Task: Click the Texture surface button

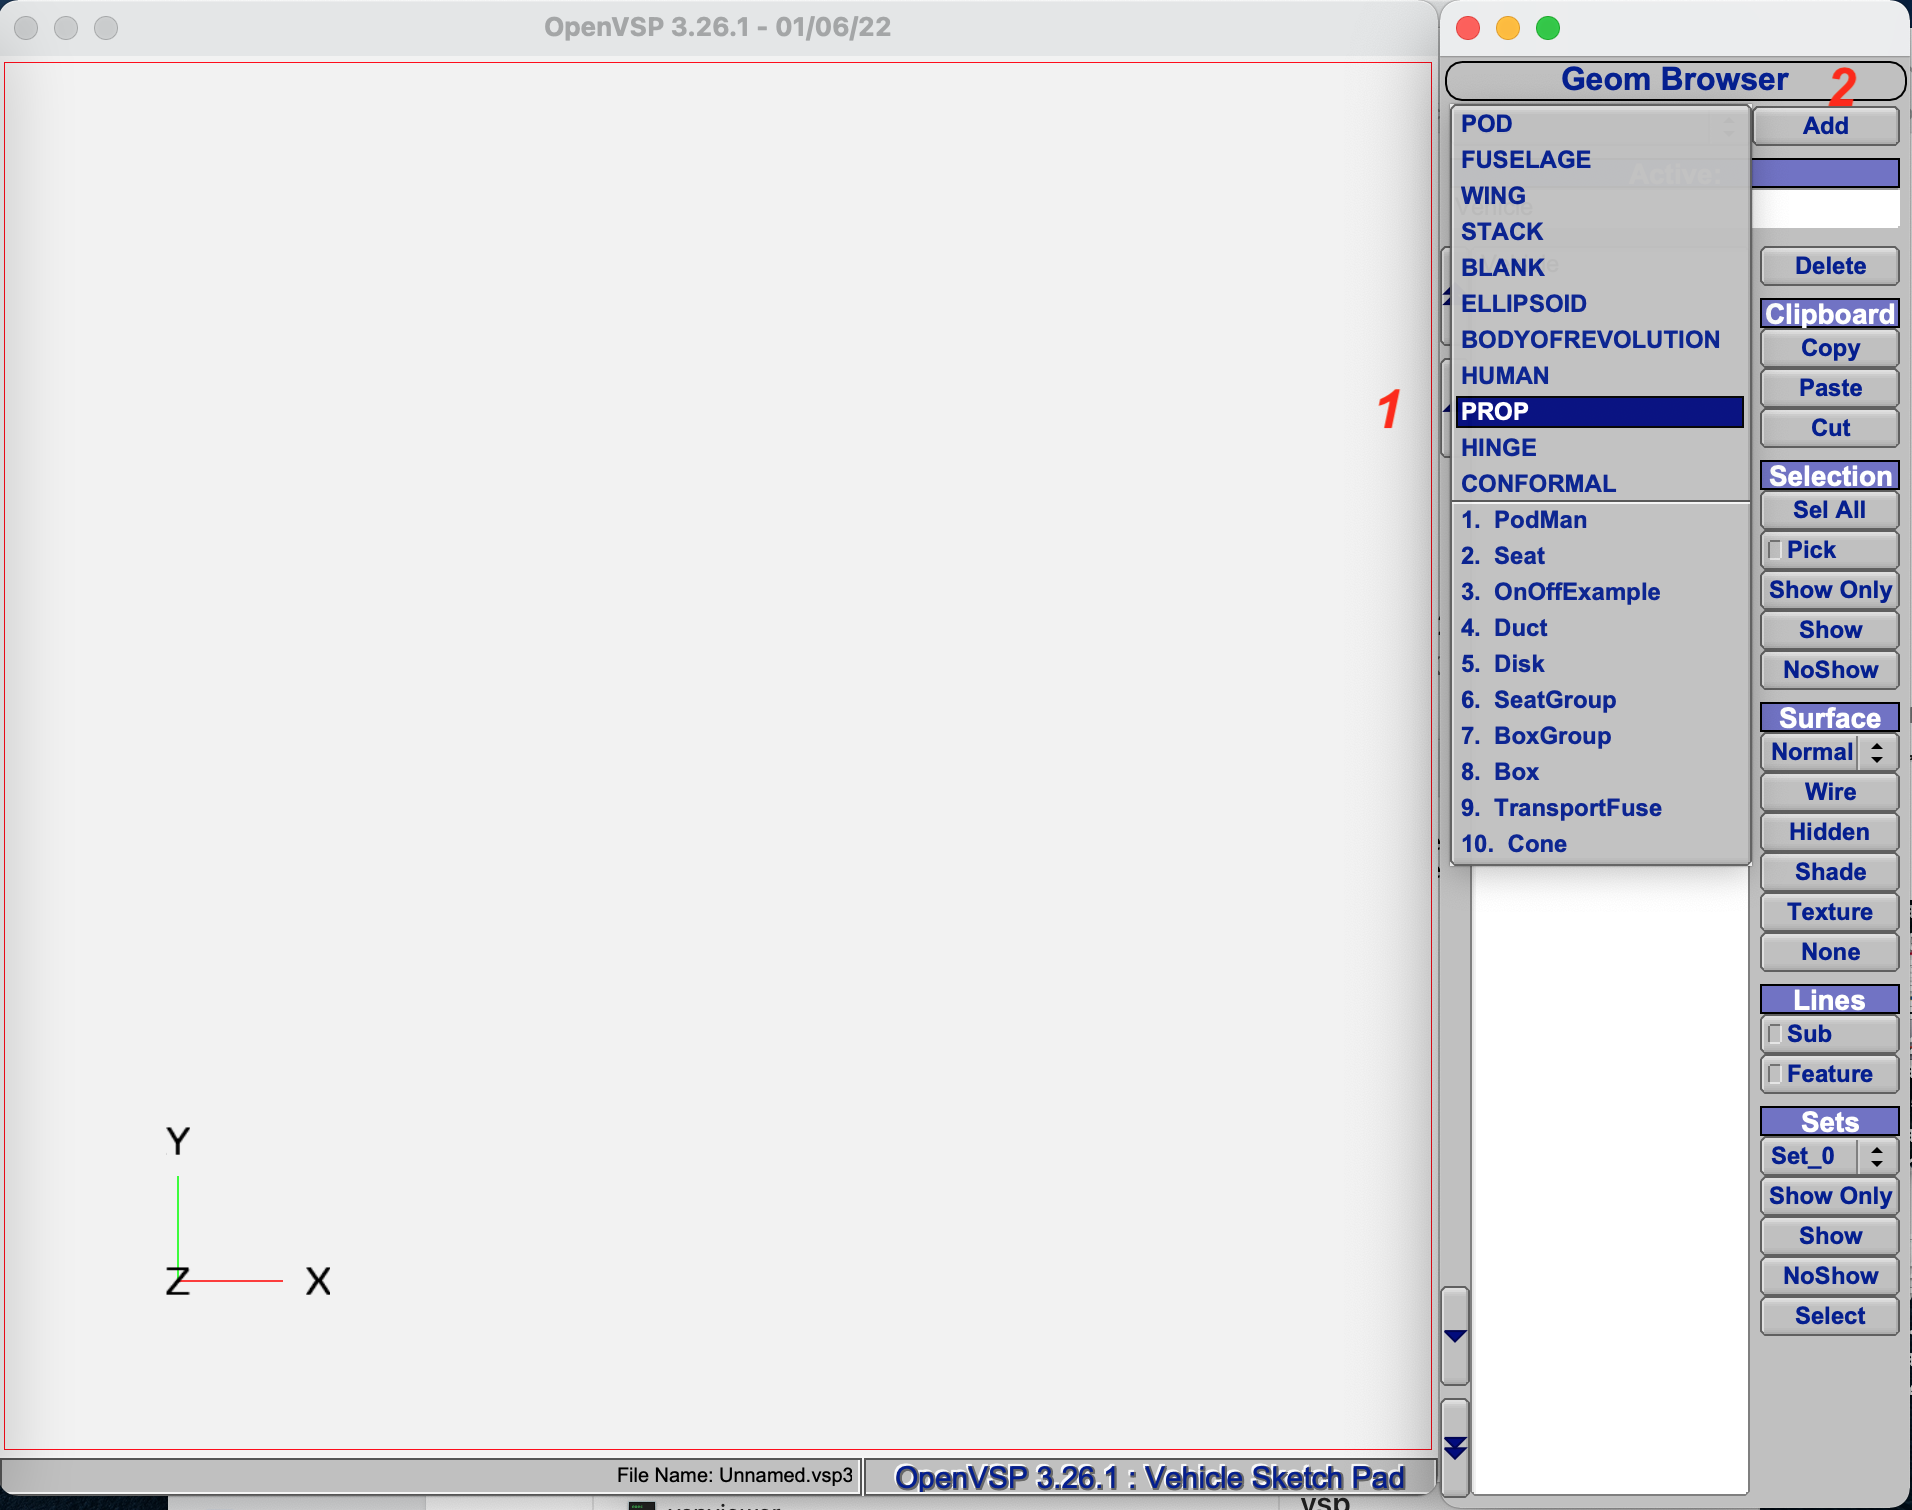Action: coord(1829,912)
